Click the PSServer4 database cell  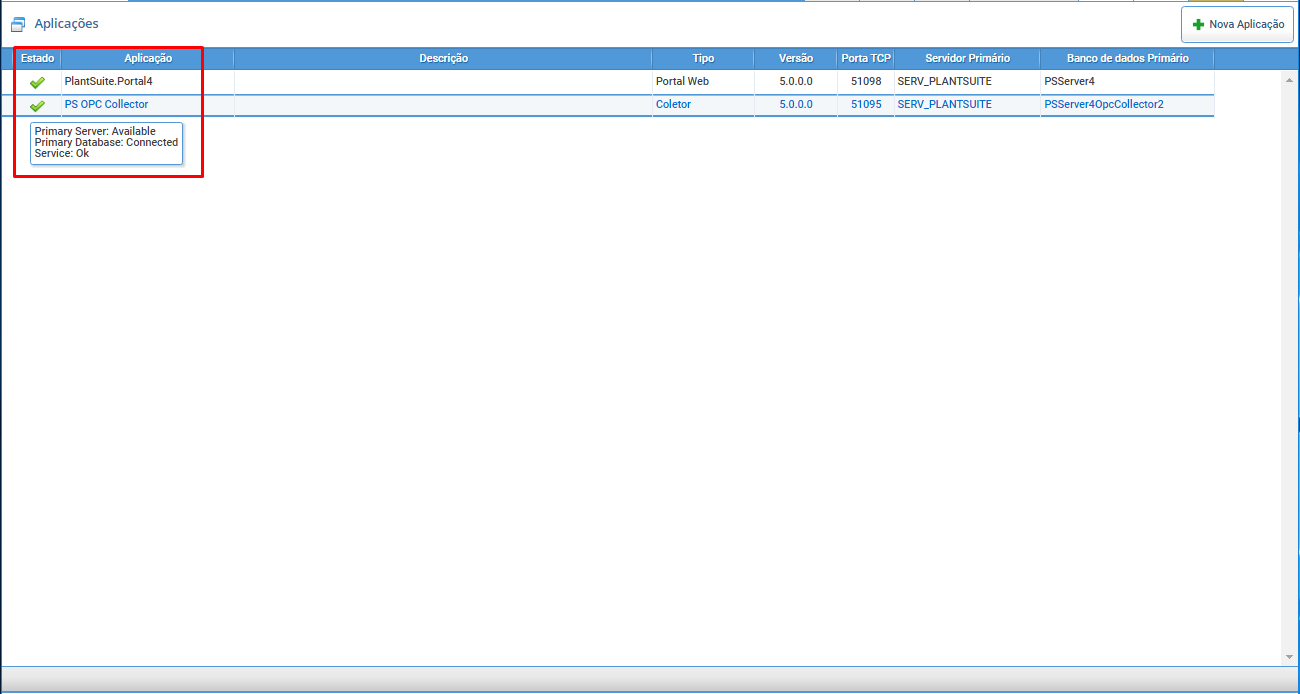[x=1069, y=81]
